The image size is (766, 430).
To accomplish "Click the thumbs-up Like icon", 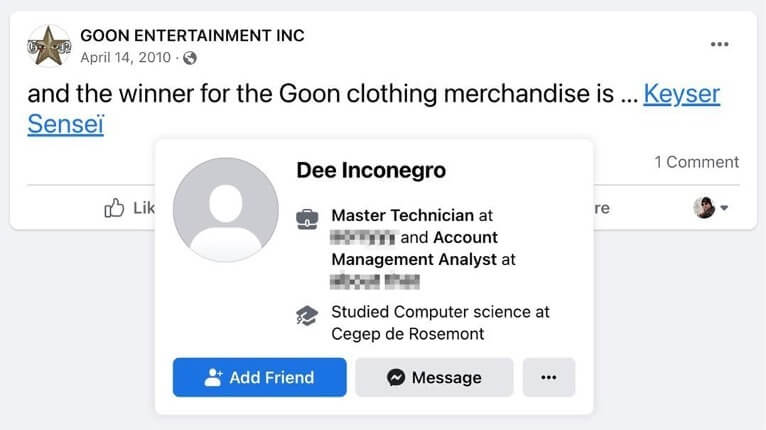I will (114, 208).
